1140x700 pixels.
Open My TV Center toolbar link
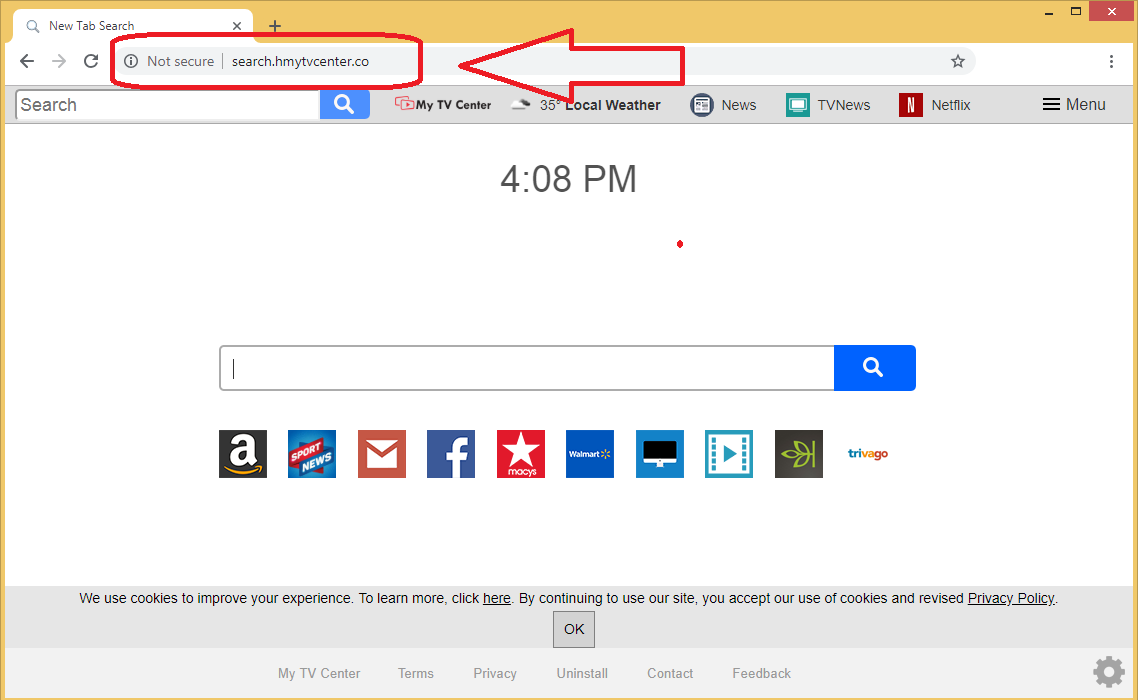(x=443, y=105)
